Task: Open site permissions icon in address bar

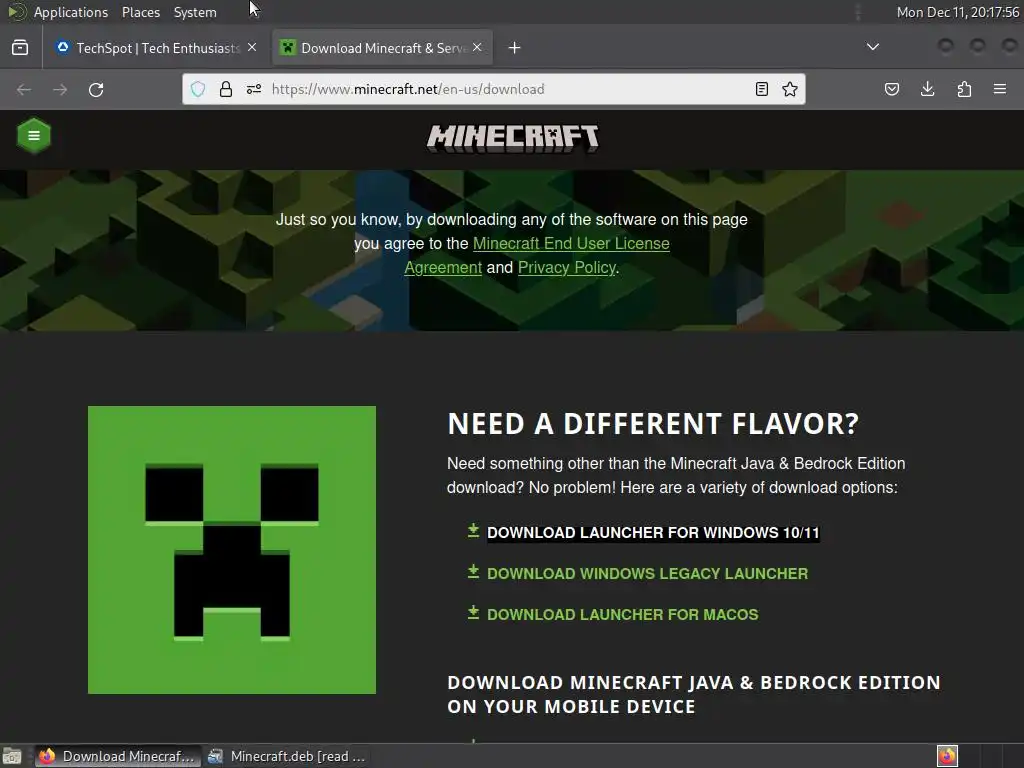Action: click(254, 89)
